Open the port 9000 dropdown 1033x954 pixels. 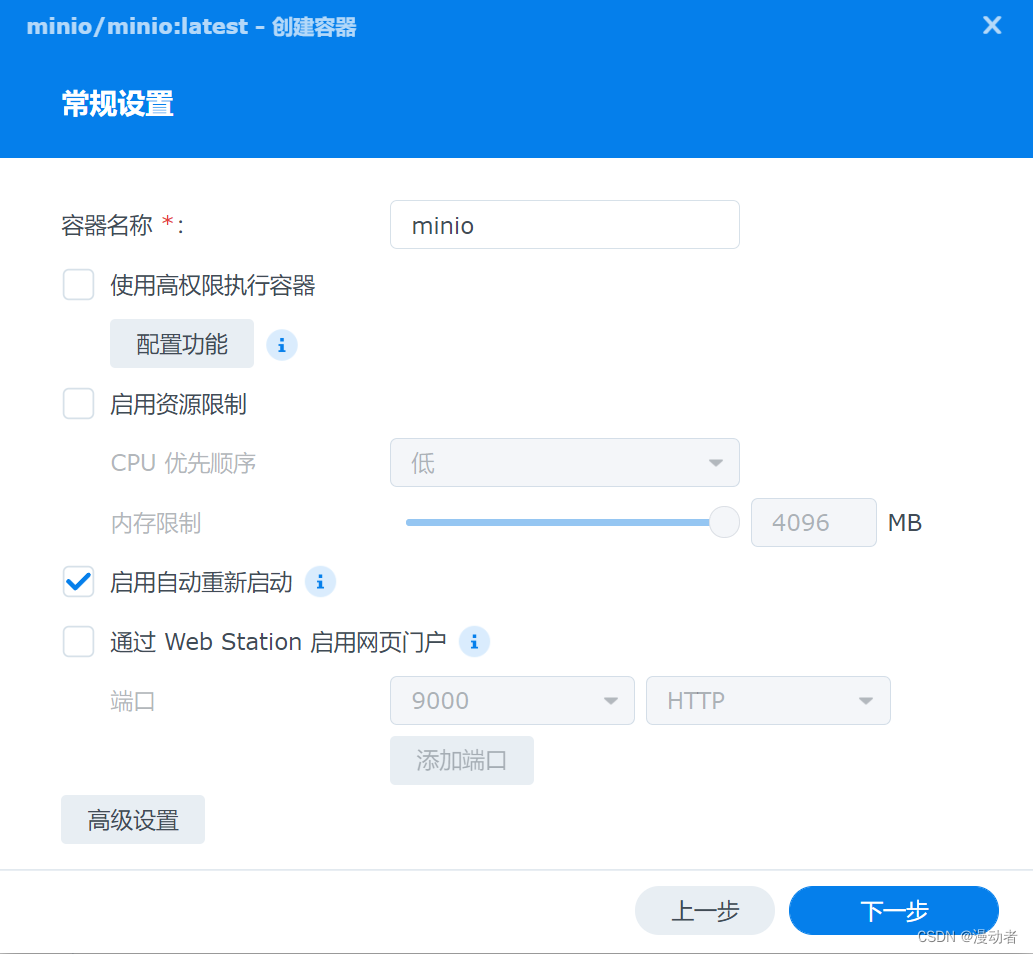point(511,700)
